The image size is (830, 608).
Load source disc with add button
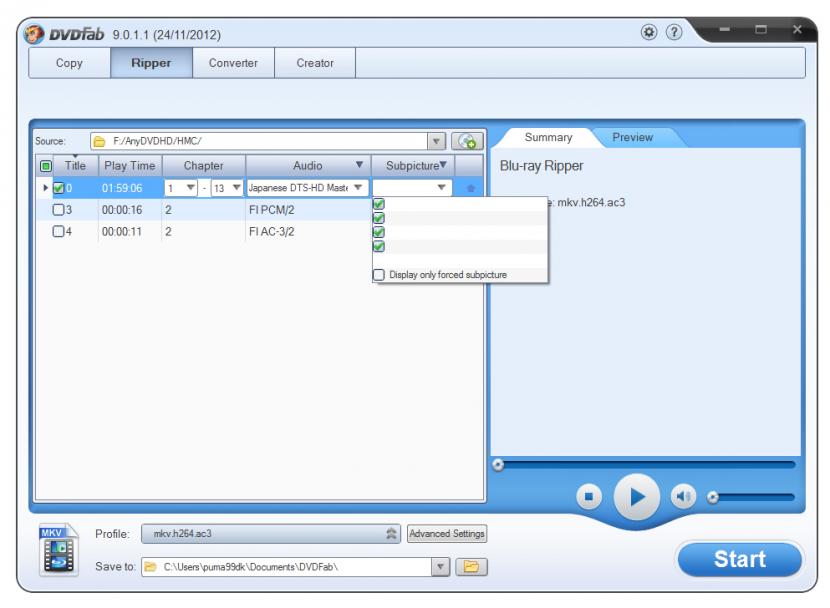467,141
